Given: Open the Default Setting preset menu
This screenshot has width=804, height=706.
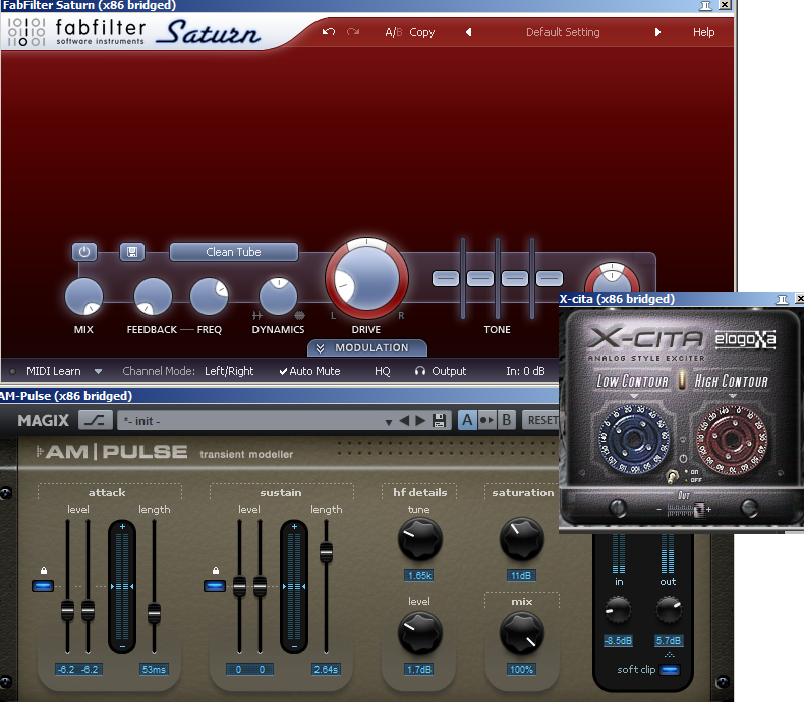Looking at the screenshot, I should (562, 32).
